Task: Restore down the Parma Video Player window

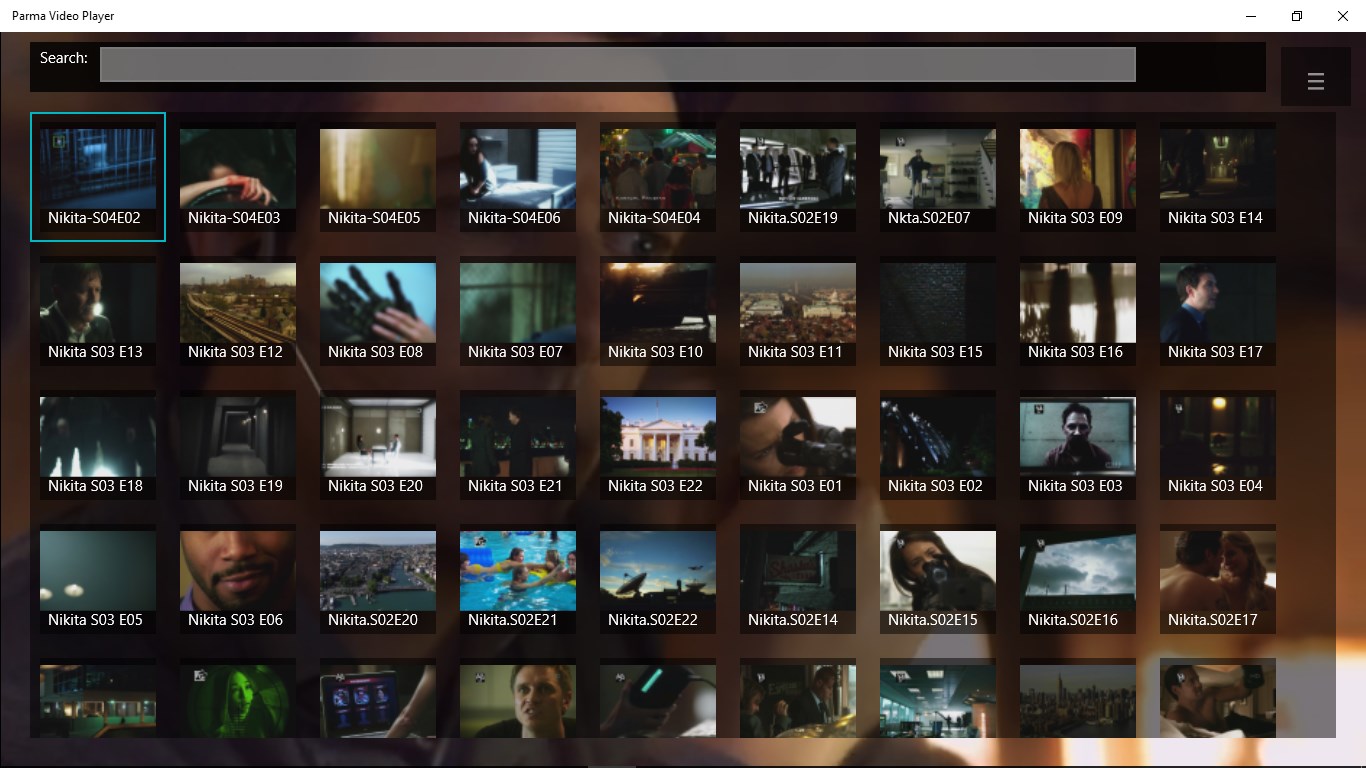Action: pos(1297,16)
